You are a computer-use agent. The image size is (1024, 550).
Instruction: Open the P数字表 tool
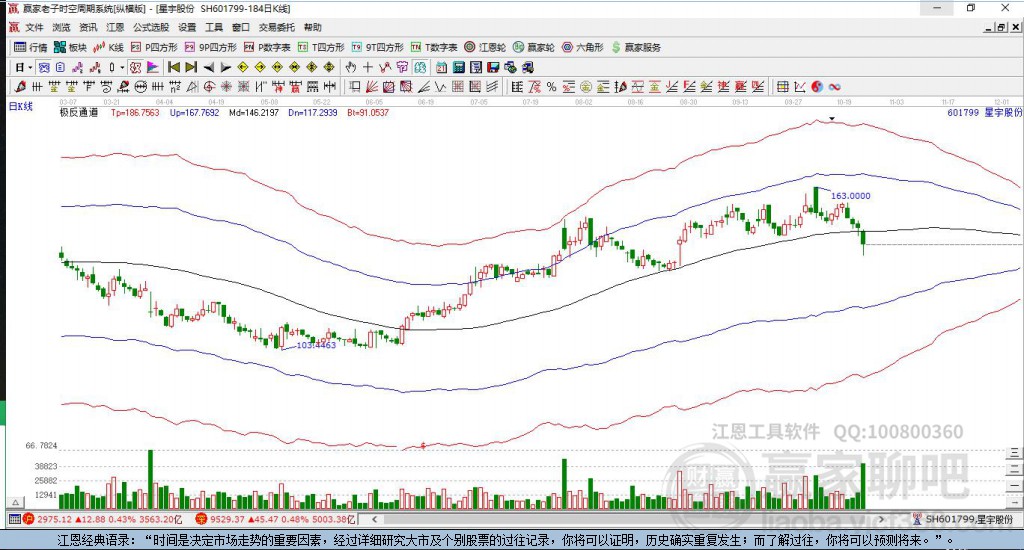(267, 47)
